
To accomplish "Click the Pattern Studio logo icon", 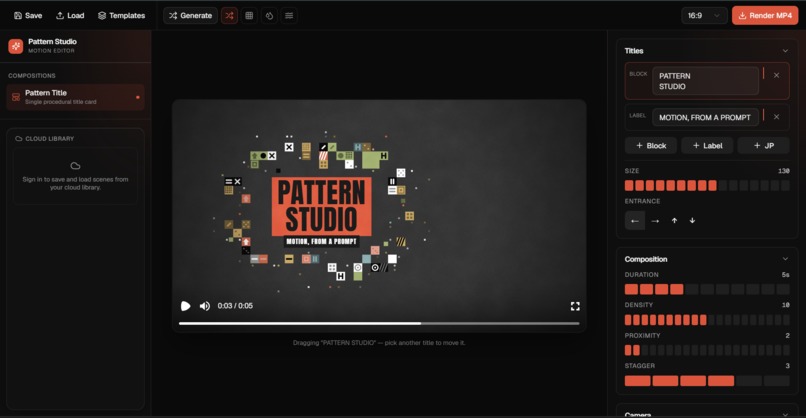I will point(15,46).
